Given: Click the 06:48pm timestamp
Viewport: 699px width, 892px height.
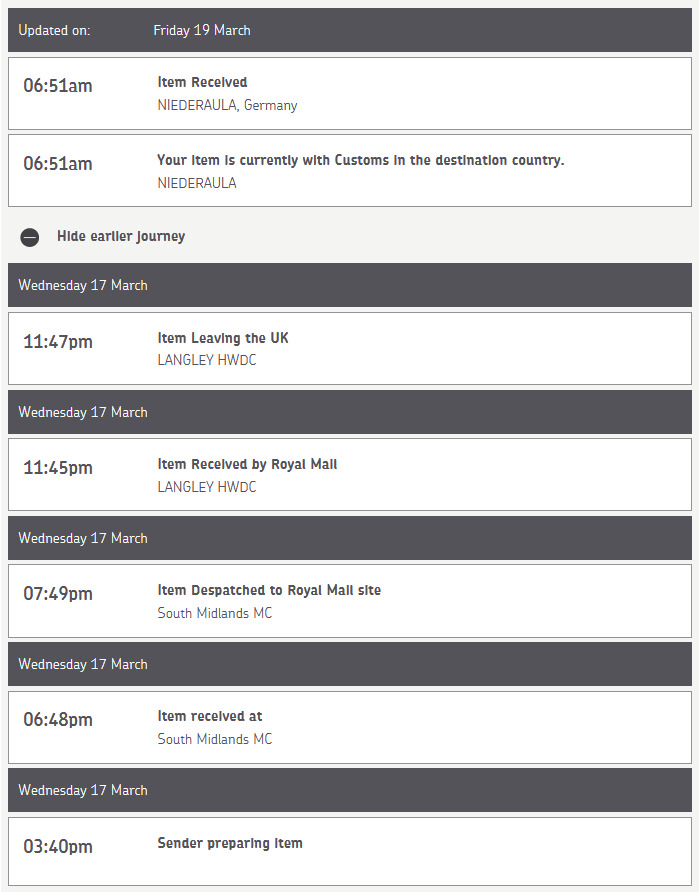Looking at the screenshot, I should point(58,720).
